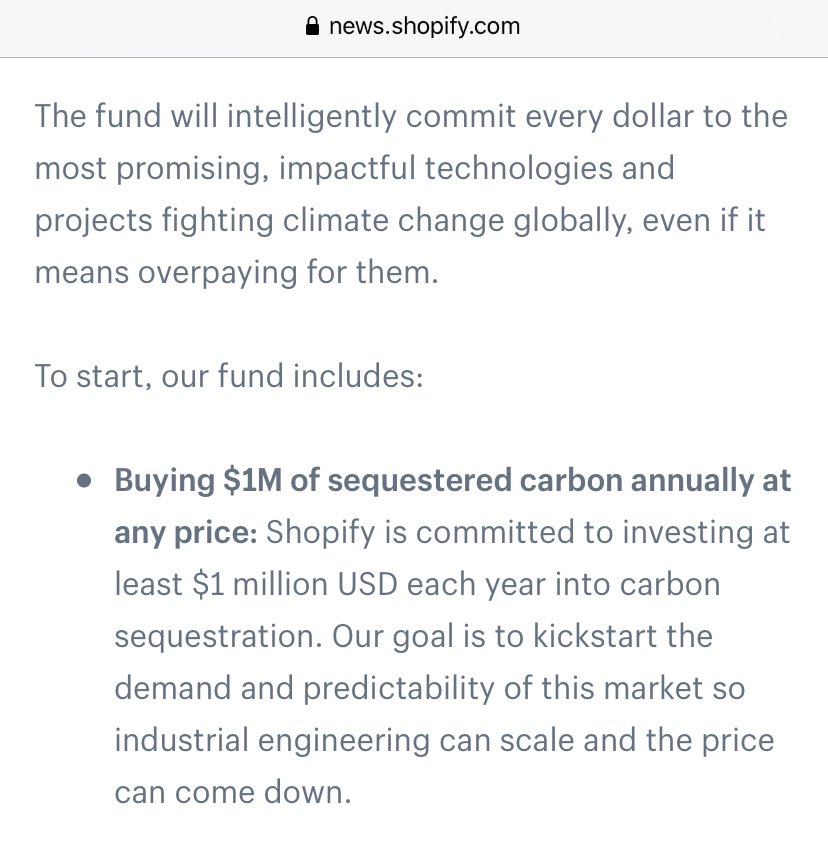The width and height of the screenshot is (828, 845).
Task: Click the line 'least $1 million USD each year into carbon'
Action: [x=417, y=585]
